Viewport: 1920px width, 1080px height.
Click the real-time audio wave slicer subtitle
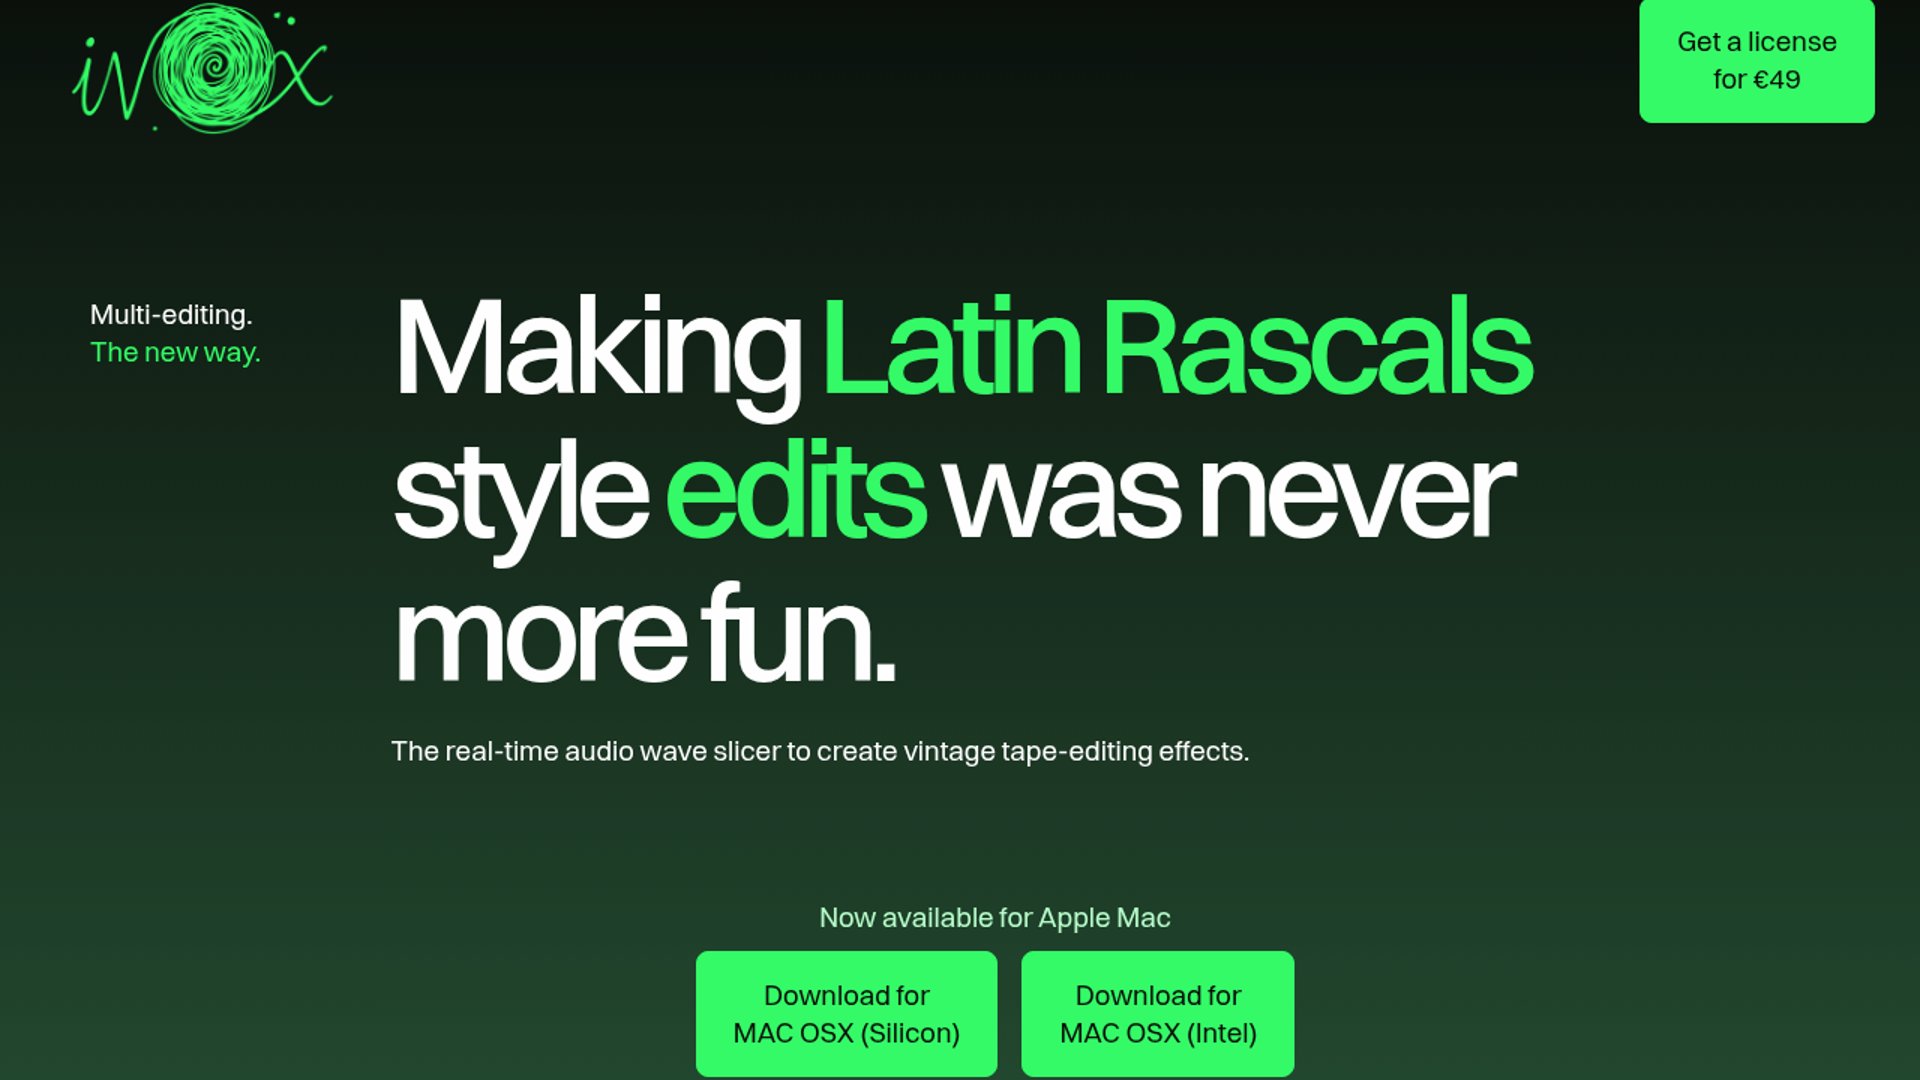tap(820, 751)
